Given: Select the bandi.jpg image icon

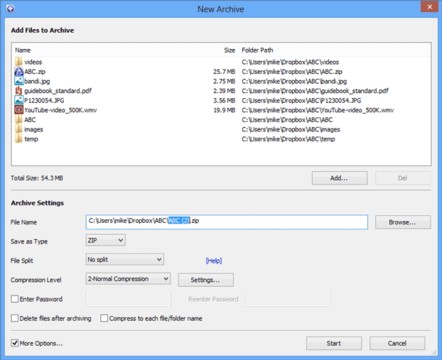Looking at the screenshot, I should click(x=19, y=81).
